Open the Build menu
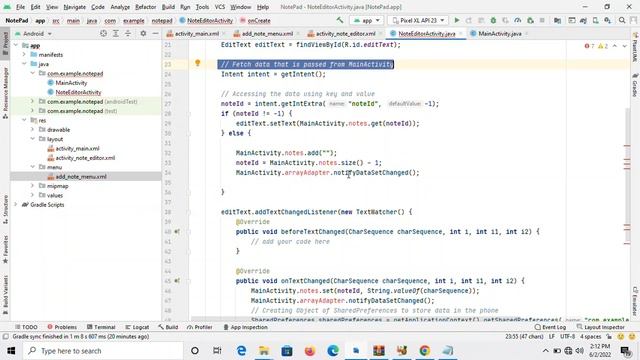 pyautogui.click(x=168, y=7)
